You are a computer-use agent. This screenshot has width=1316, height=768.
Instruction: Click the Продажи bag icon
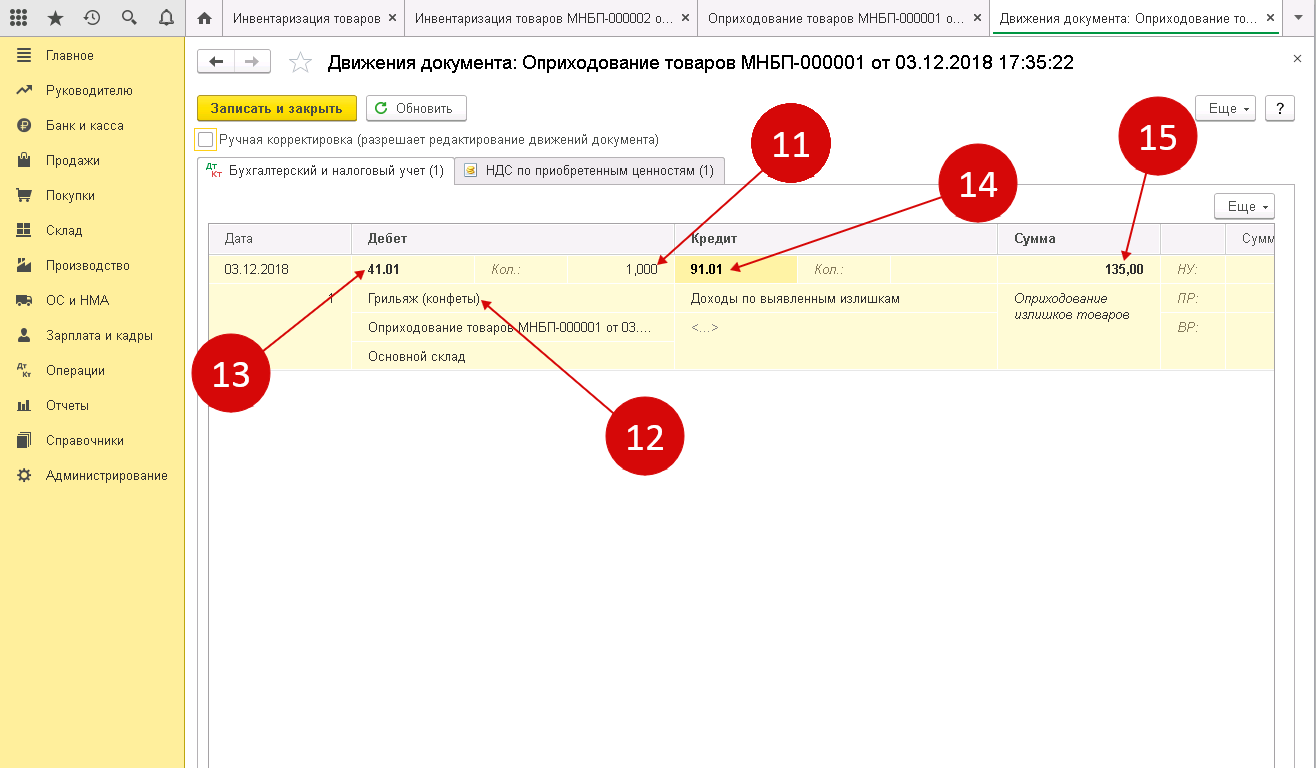24,161
